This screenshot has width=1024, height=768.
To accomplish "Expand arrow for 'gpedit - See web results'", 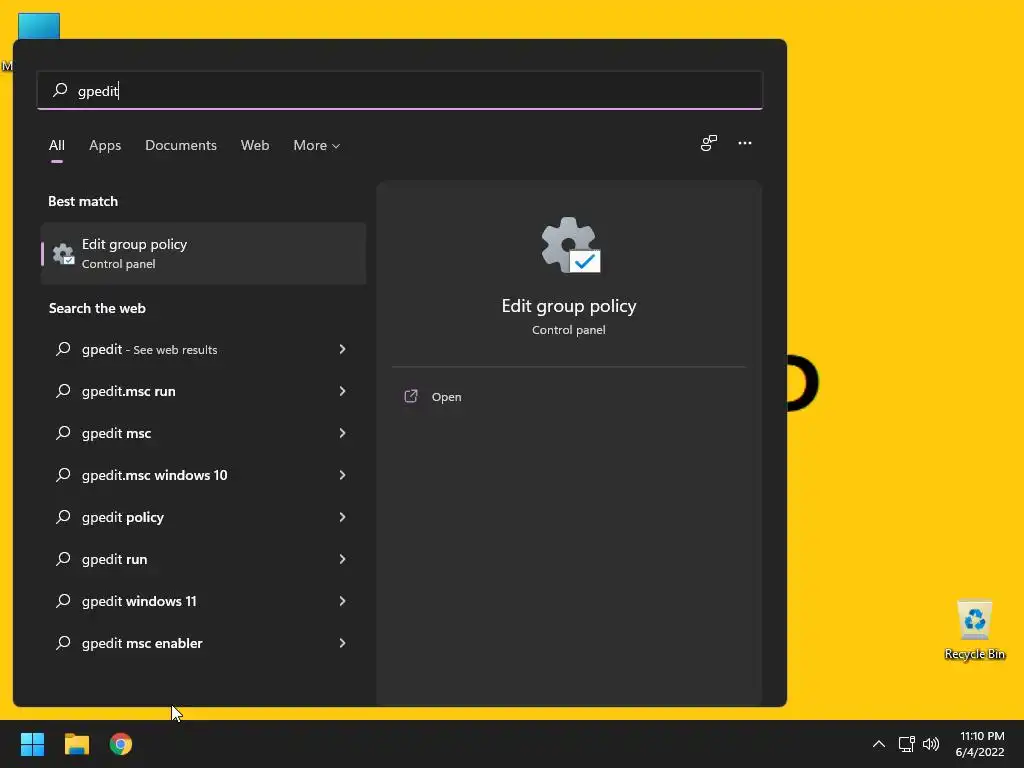I will pyautogui.click(x=342, y=349).
